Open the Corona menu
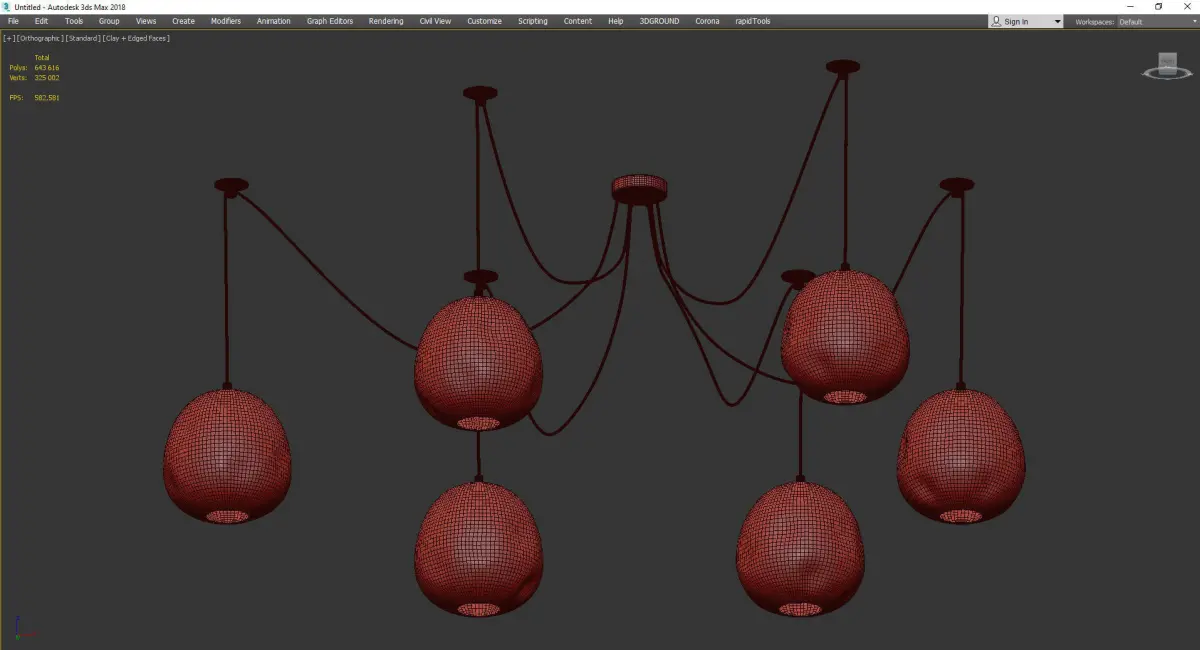1200x650 pixels. 707,21
